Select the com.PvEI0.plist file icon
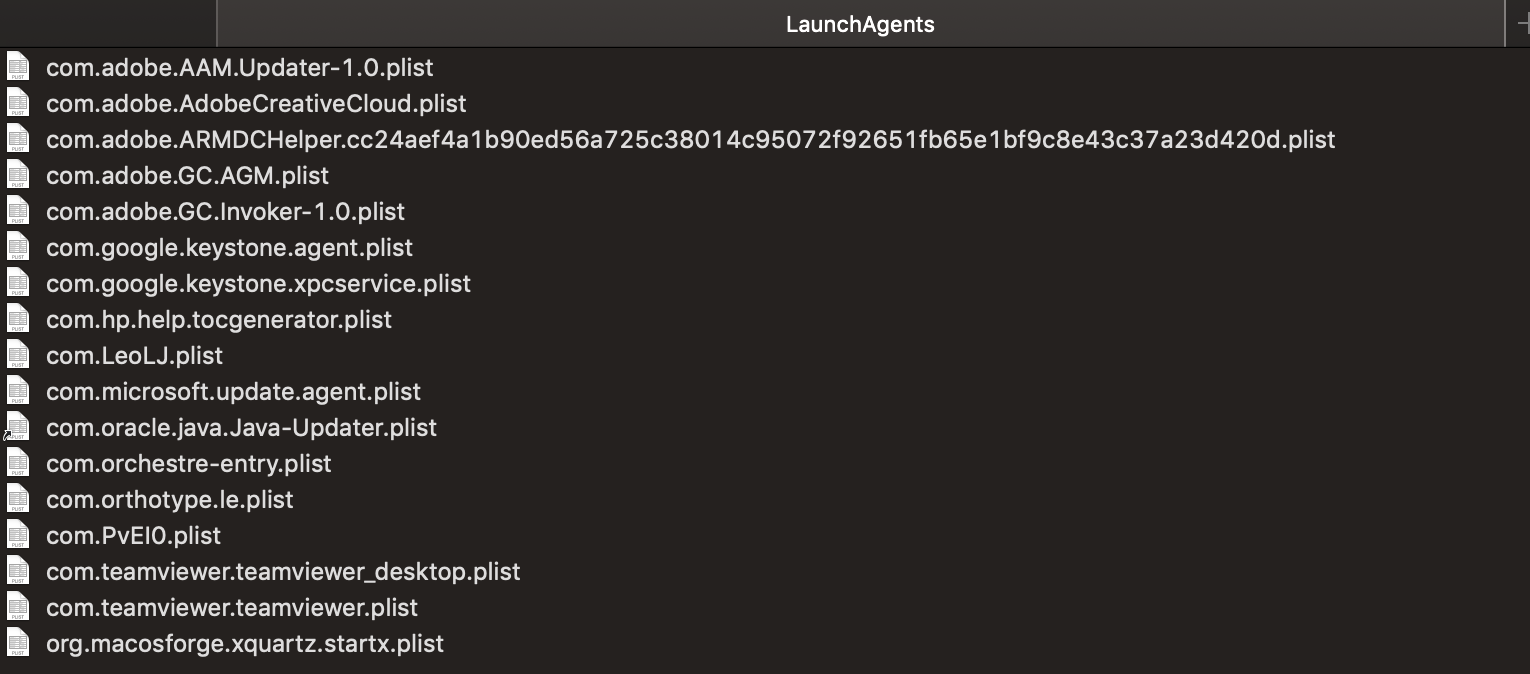 [18, 536]
